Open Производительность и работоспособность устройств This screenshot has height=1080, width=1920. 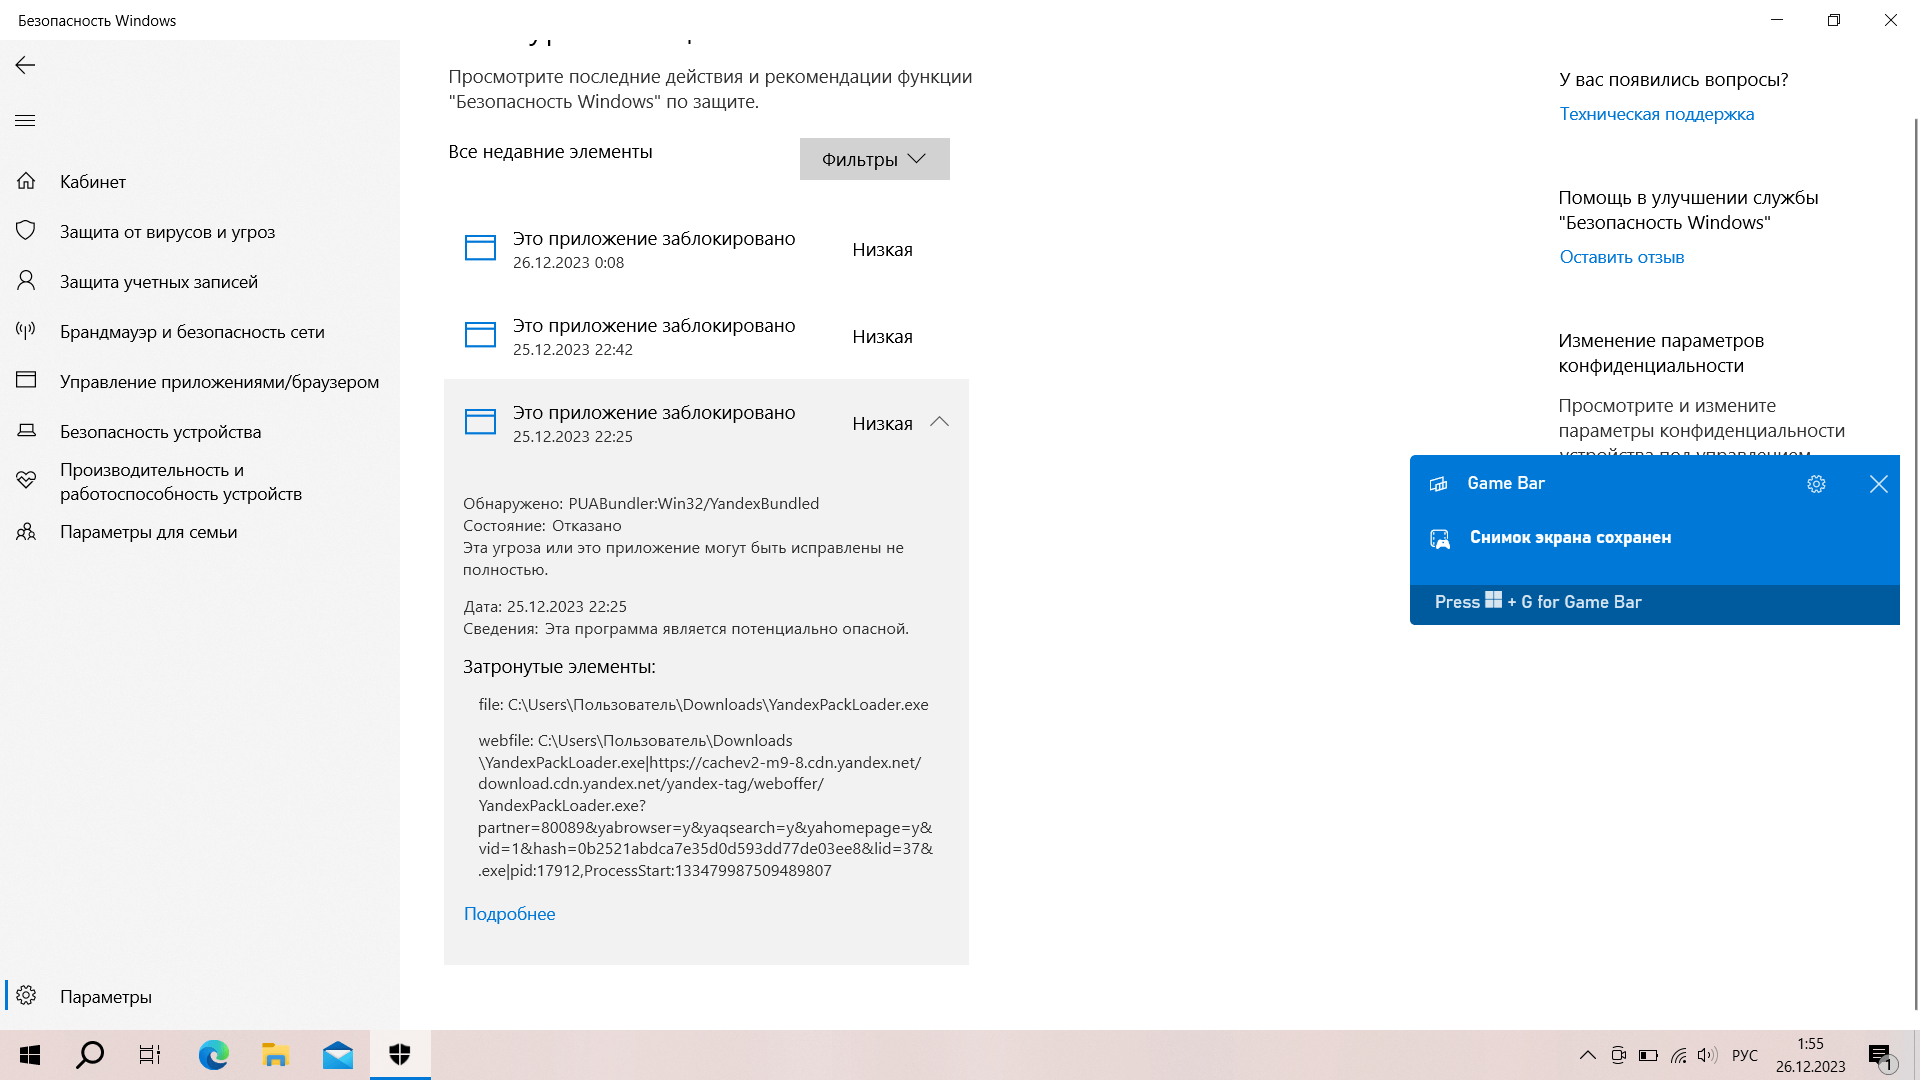200,481
